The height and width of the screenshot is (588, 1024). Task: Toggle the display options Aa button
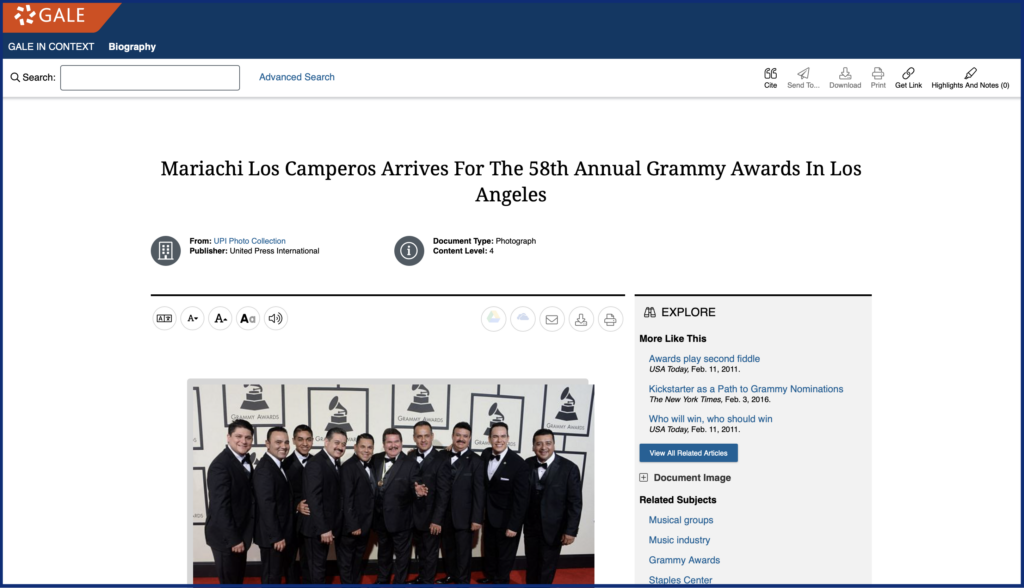click(x=248, y=319)
